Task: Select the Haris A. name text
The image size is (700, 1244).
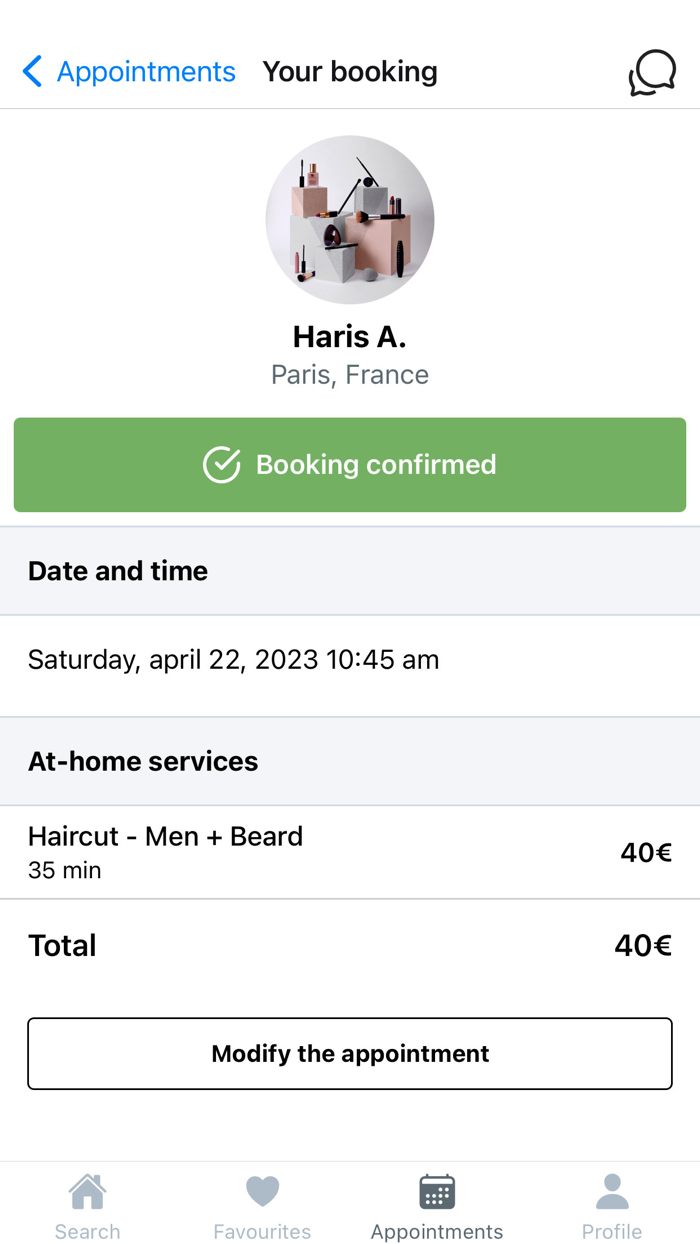Action: pos(350,336)
